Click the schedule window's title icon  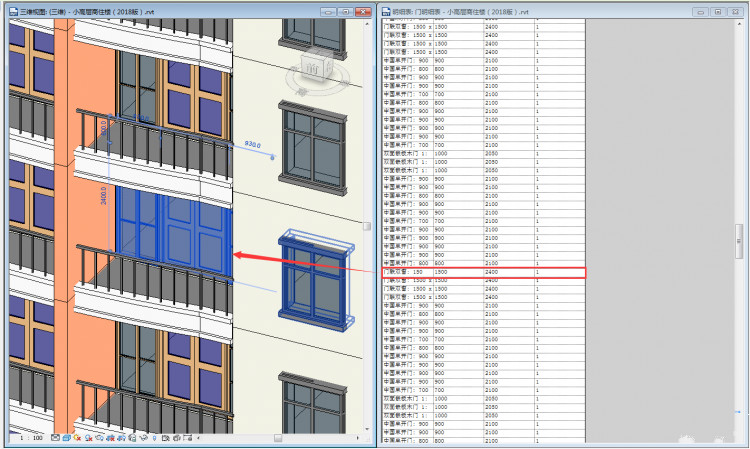tap(386, 11)
